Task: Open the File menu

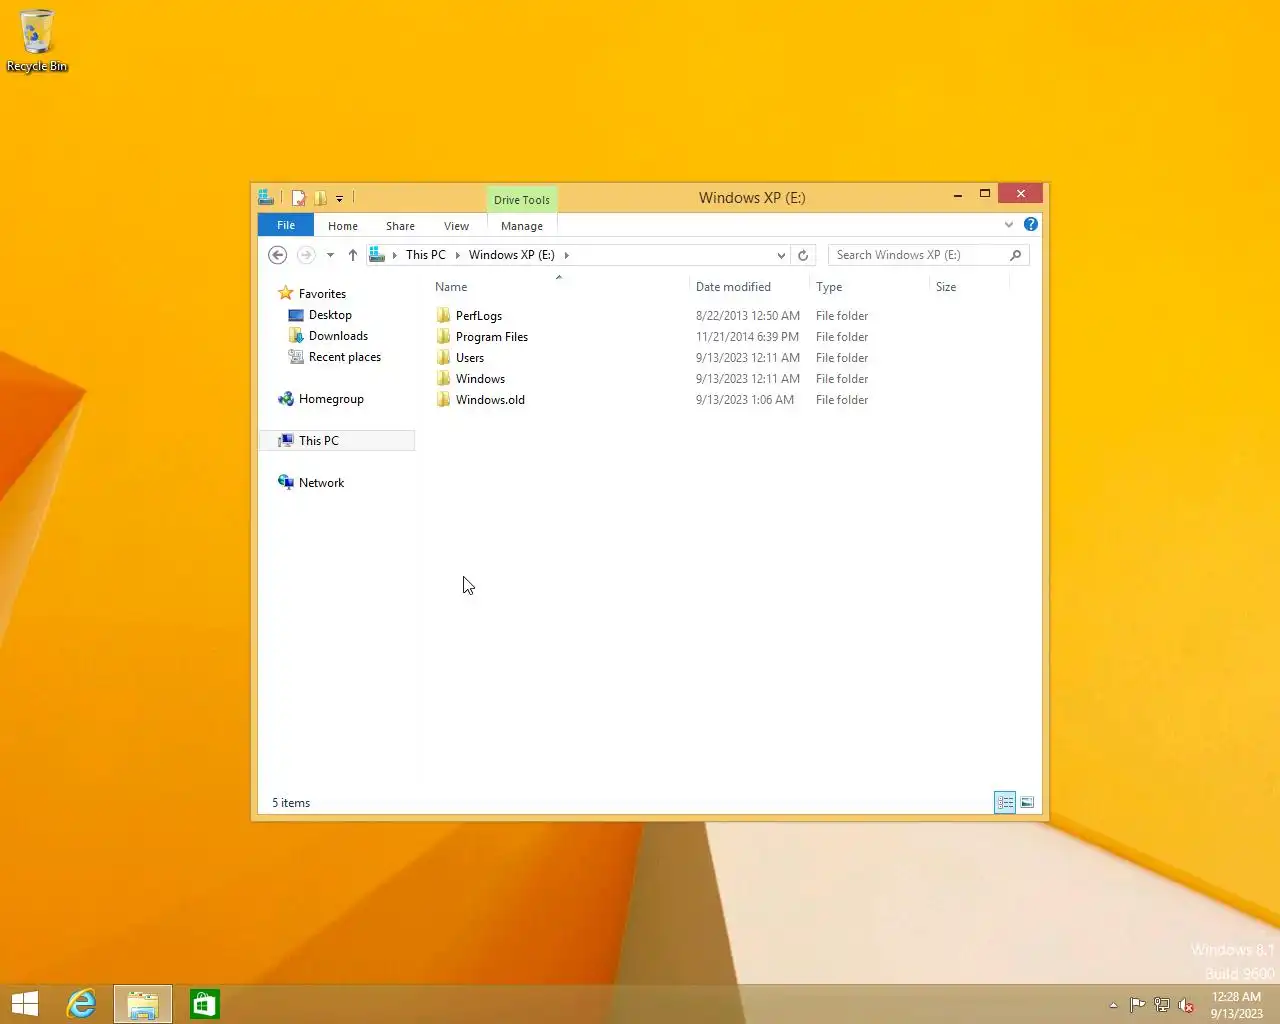Action: 286,225
